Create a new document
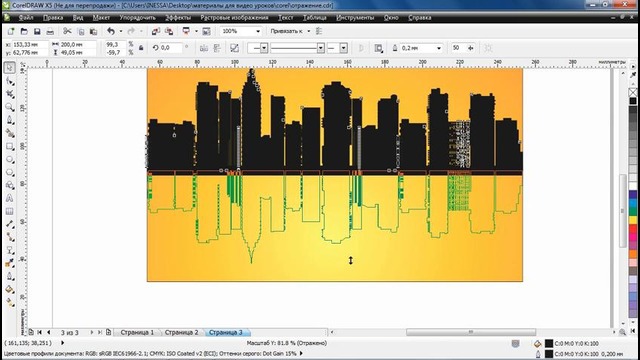 [11, 31]
